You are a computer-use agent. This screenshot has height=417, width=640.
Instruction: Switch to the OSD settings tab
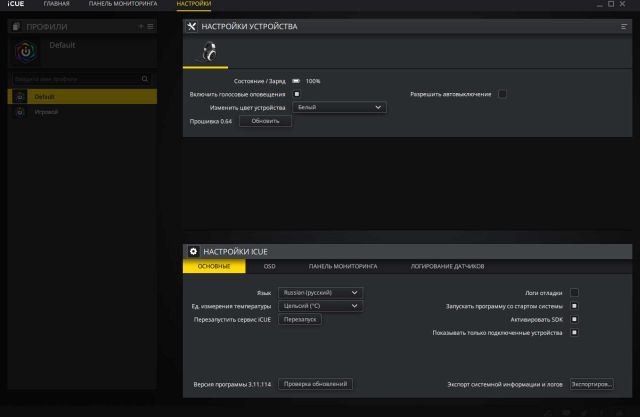point(269,267)
